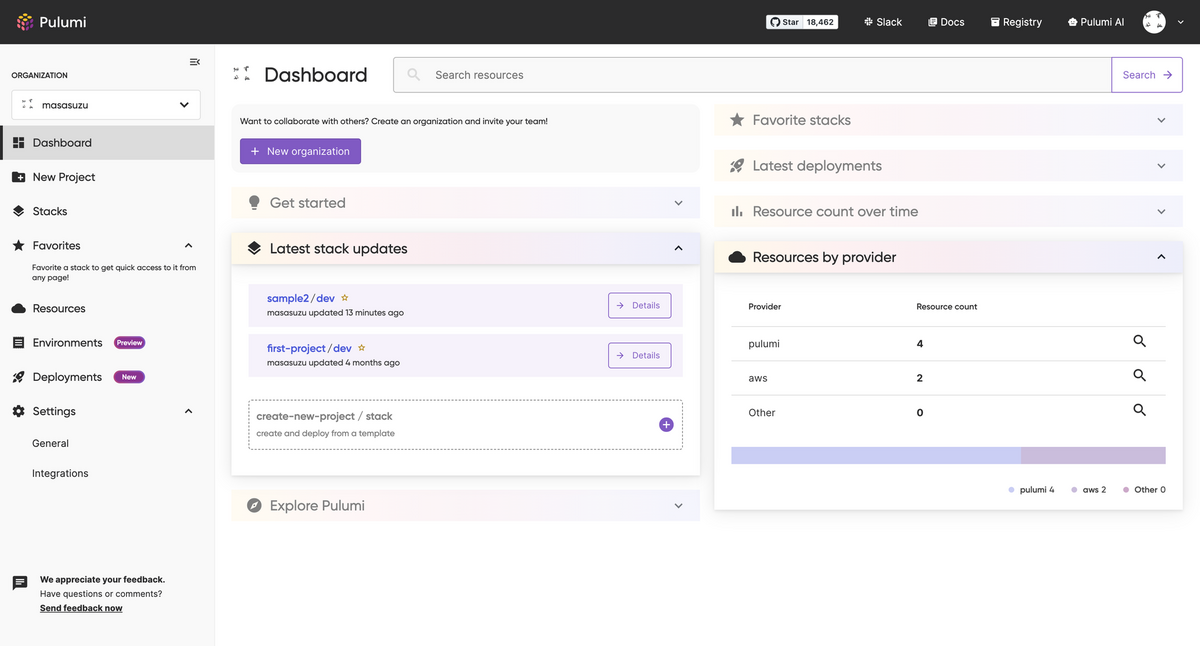Click the Explore Pulumi compass icon
This screenshot has width=1200, height=646.
(254, 506)
